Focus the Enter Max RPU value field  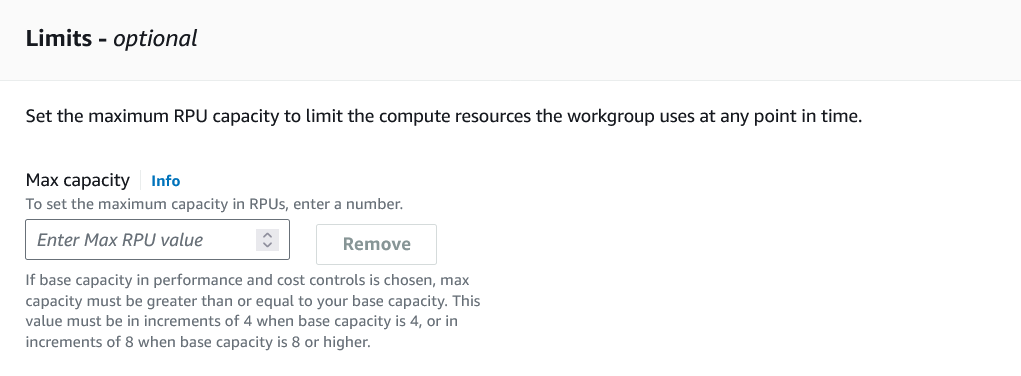pos(158,240)
